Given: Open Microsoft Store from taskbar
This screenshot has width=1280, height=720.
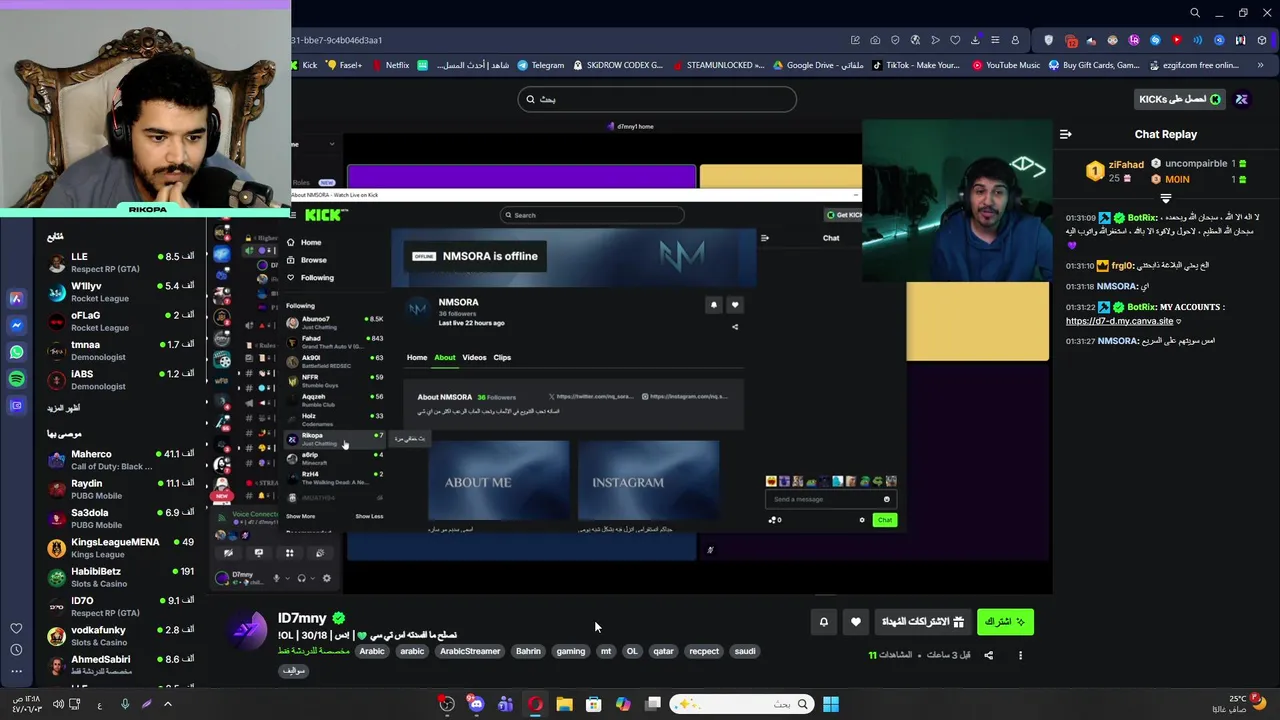Looking at the screenshot, I should [x=593, y=704].
